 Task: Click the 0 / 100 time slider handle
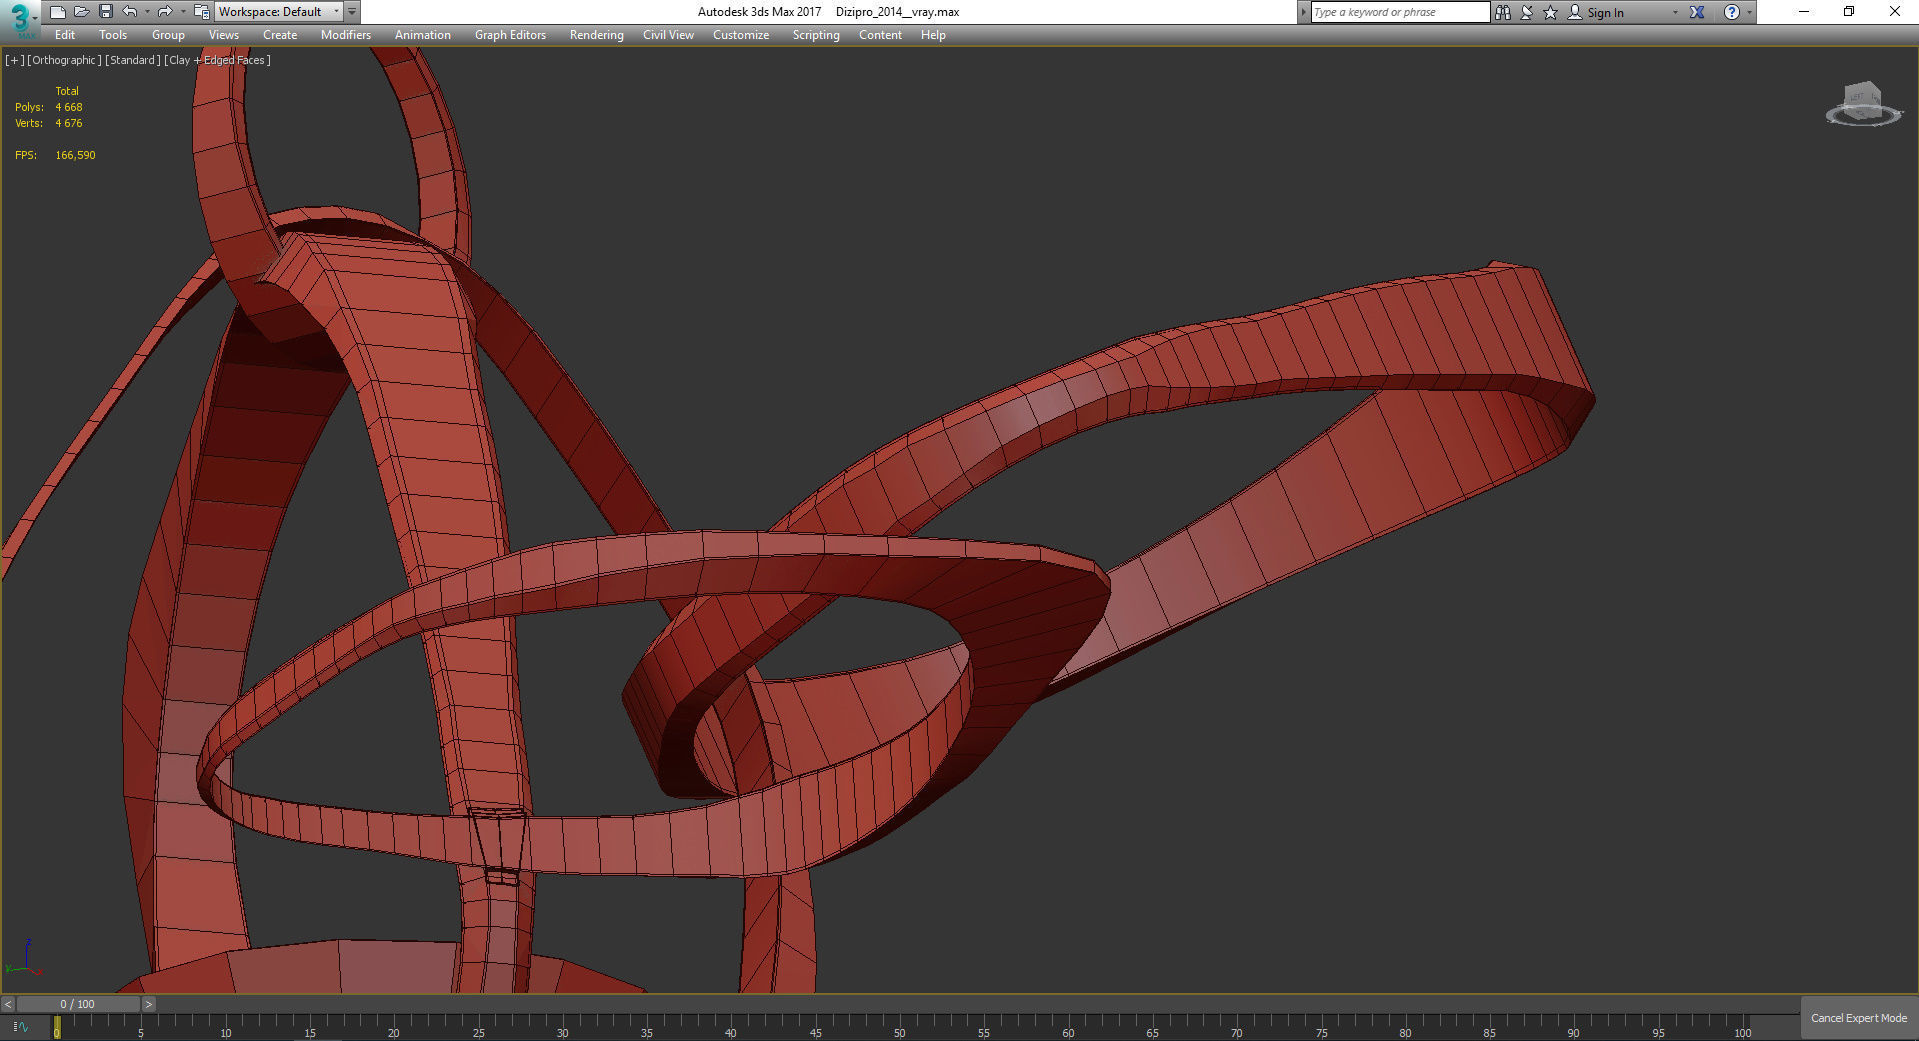pos(78,1004)
